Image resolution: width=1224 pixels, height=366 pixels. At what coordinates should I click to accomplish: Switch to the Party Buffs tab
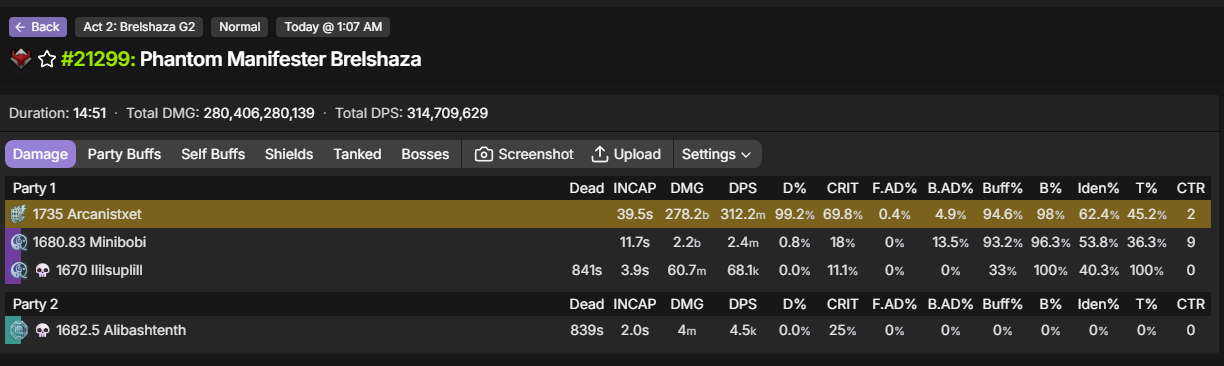click(x=124, y=154)
